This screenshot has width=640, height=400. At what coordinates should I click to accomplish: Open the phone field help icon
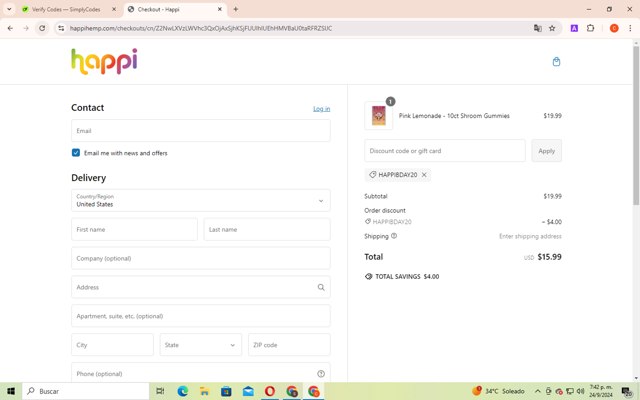click(x=321, y=373)
